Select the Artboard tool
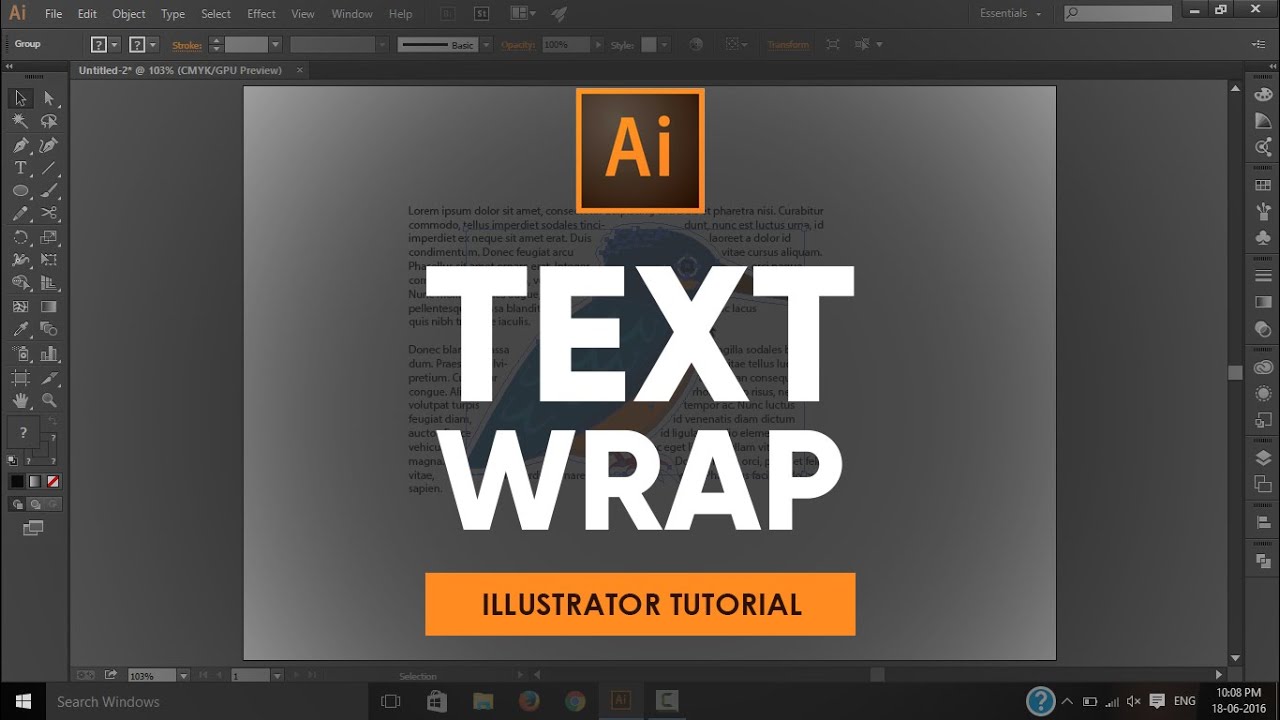The image size is (1280, 720). pos(20,377)
